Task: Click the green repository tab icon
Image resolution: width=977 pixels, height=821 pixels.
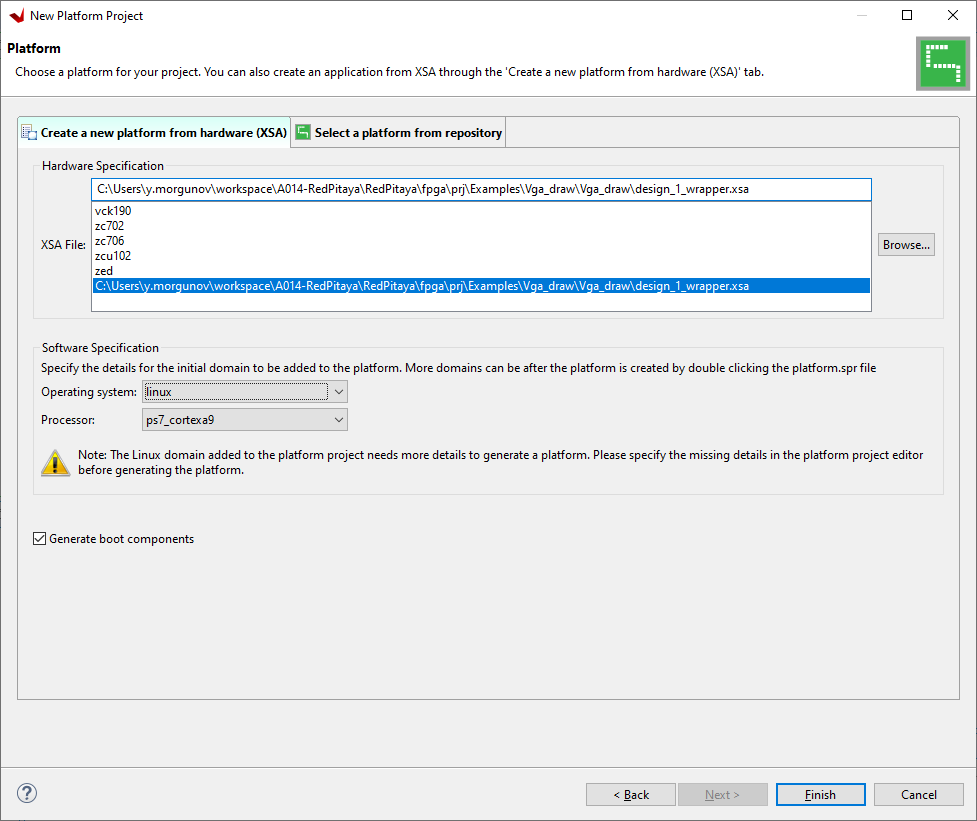Action: [303, 132]
